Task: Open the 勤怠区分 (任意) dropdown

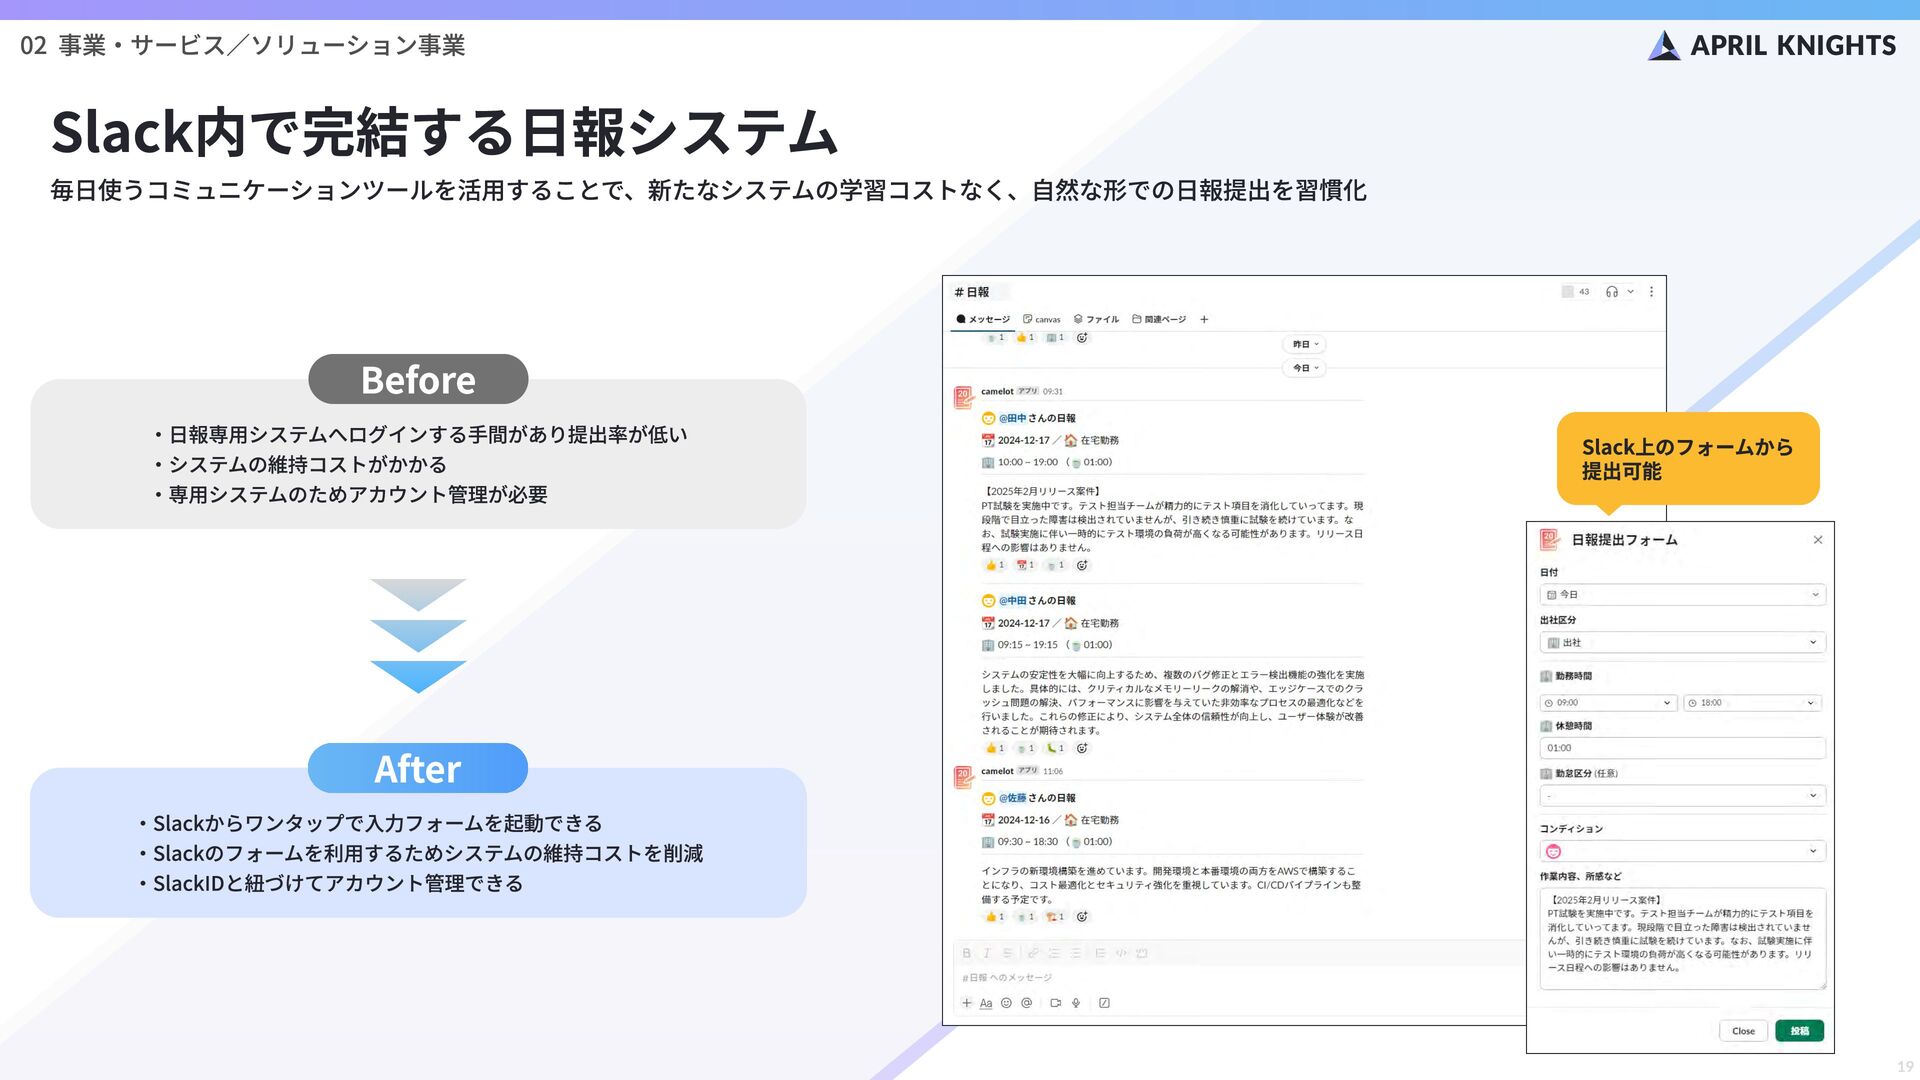Action: click(1683, 796)
